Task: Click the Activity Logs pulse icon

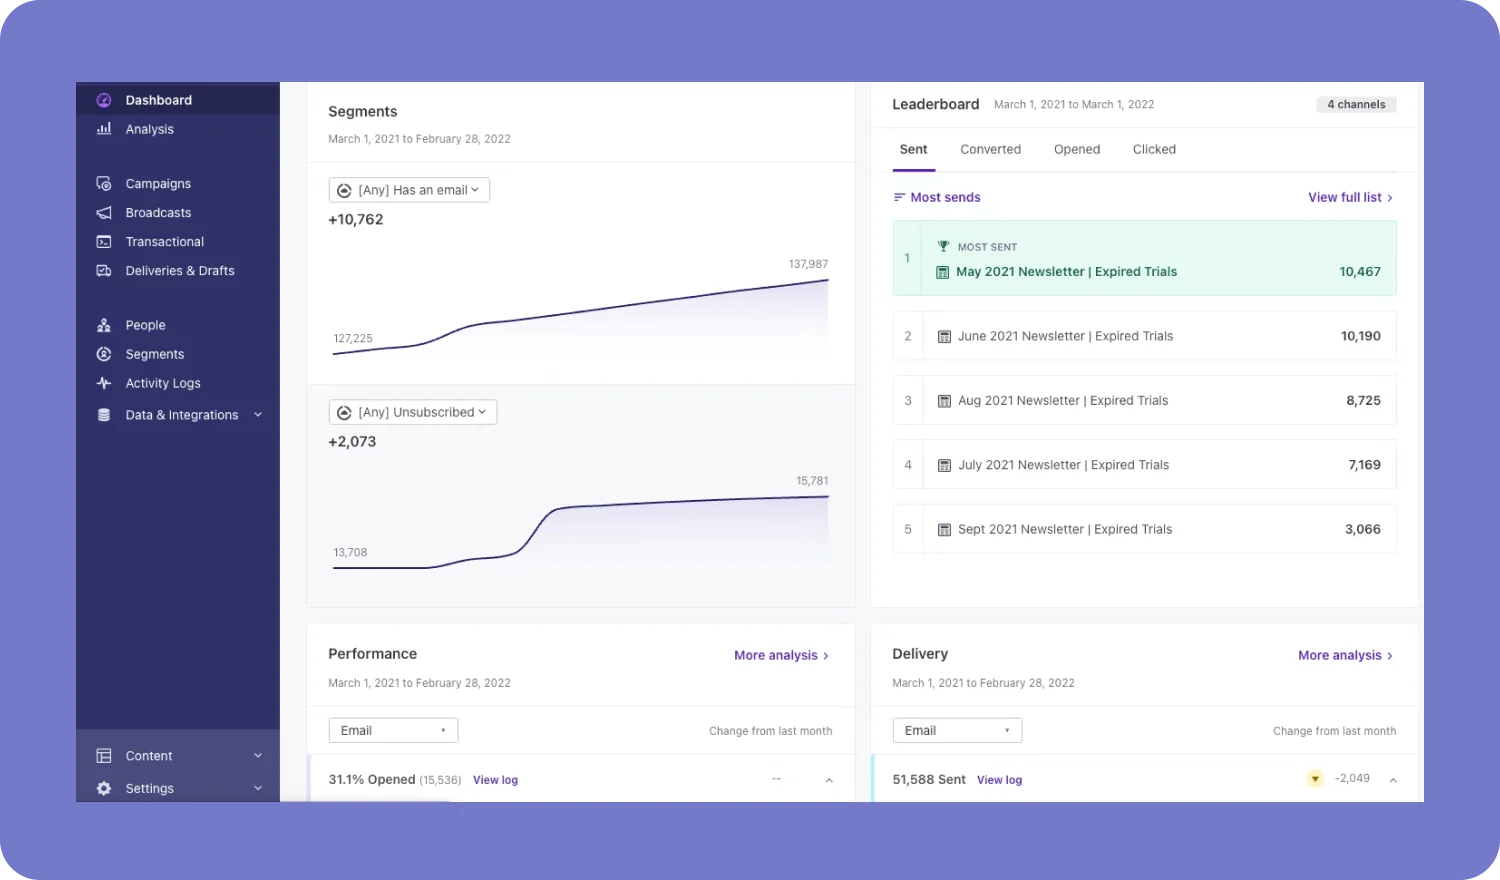Action: point(104,383)
